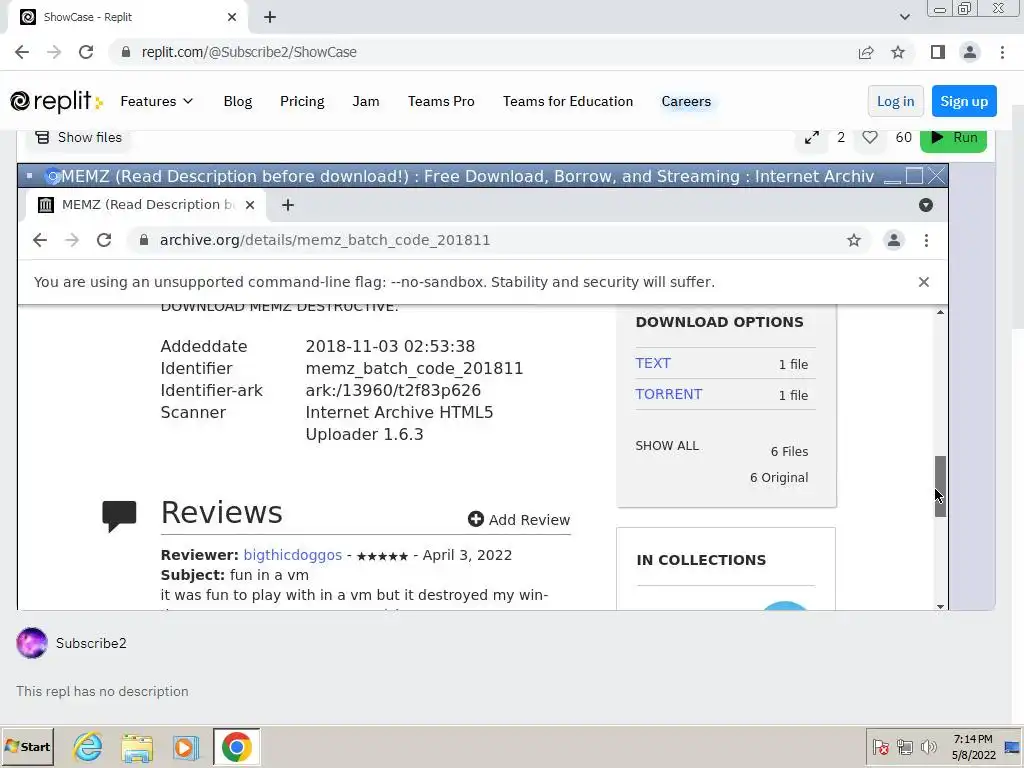Click SHOW ALL download files
Image resolution: width=1024 pixels, height=768 pixels.
tap(667, 445)
